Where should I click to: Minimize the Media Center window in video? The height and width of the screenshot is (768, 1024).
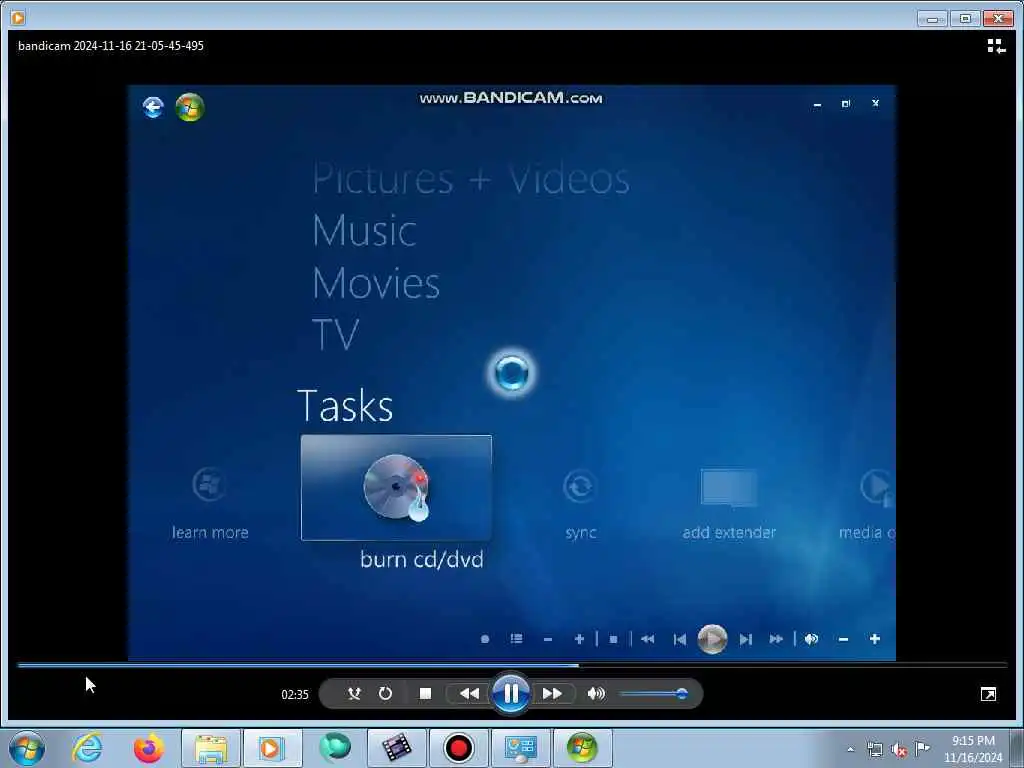point(817,104)
